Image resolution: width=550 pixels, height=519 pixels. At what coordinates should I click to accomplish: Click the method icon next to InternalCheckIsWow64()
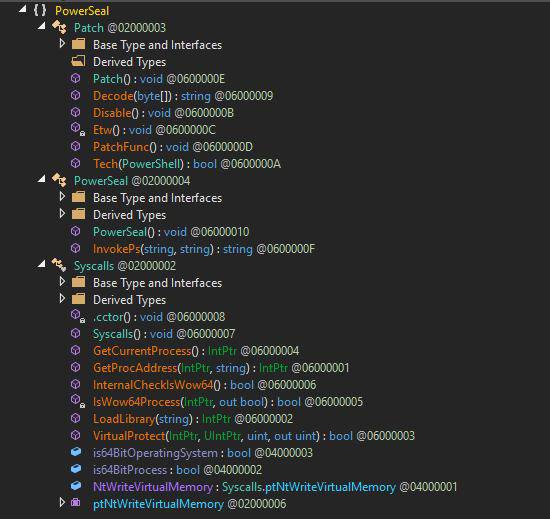point(75,384)
